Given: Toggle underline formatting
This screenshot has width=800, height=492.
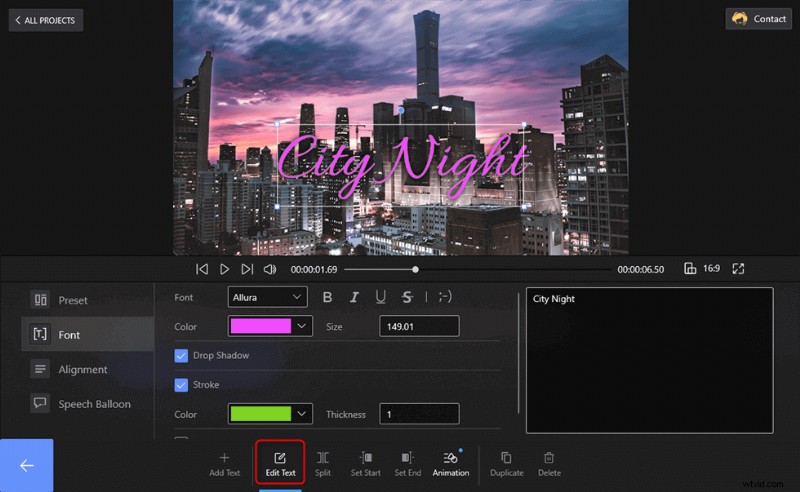Looking at the screenshot, I should (381, 297).
